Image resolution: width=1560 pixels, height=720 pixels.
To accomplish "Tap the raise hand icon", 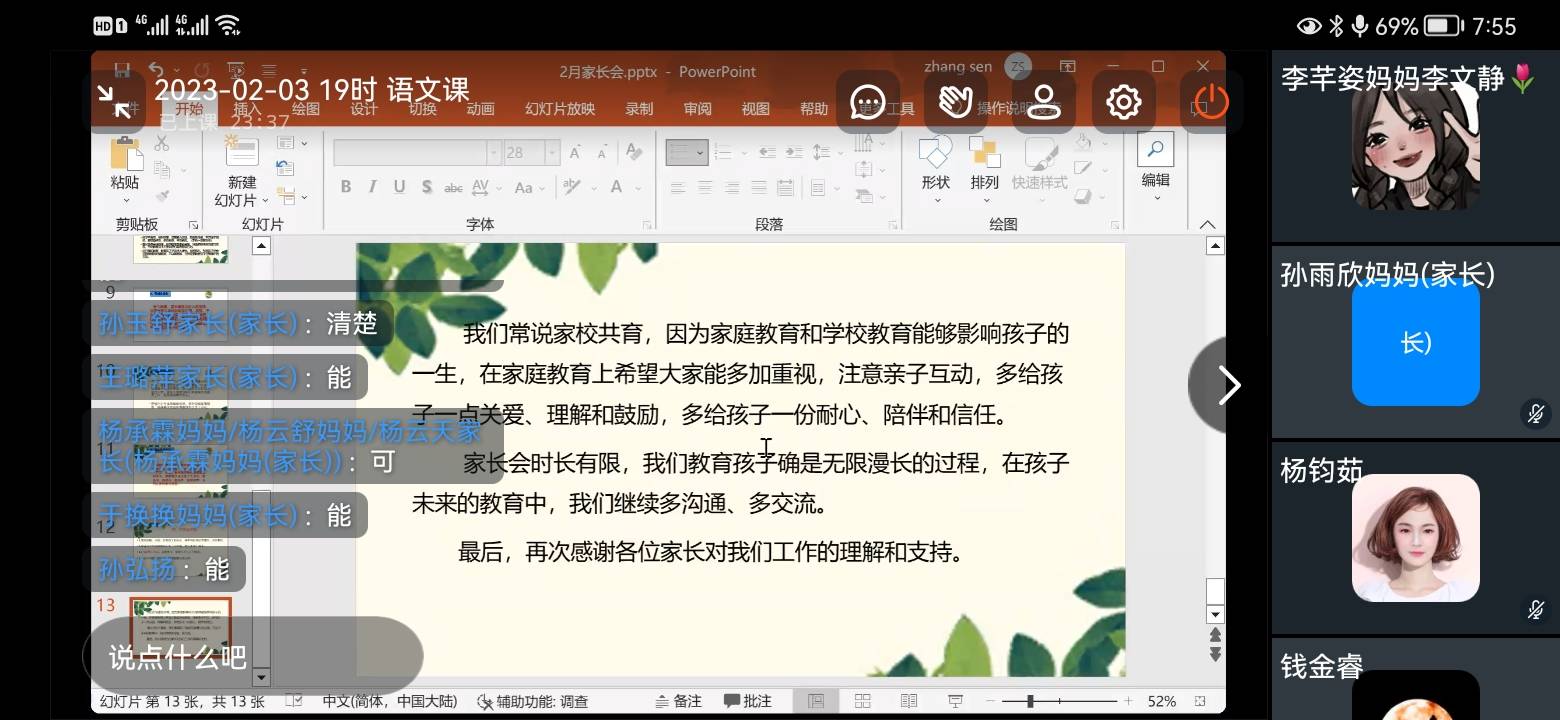I will point(955,102).
